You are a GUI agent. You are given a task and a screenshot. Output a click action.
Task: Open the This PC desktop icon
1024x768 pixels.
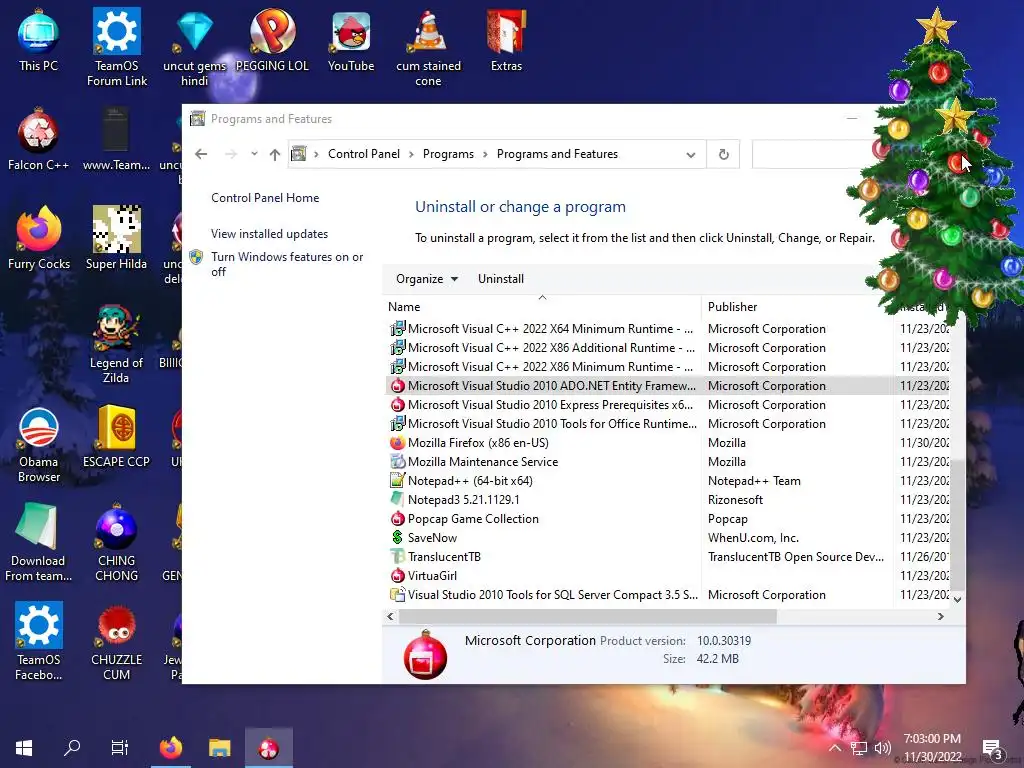click(x=39, y=40)
